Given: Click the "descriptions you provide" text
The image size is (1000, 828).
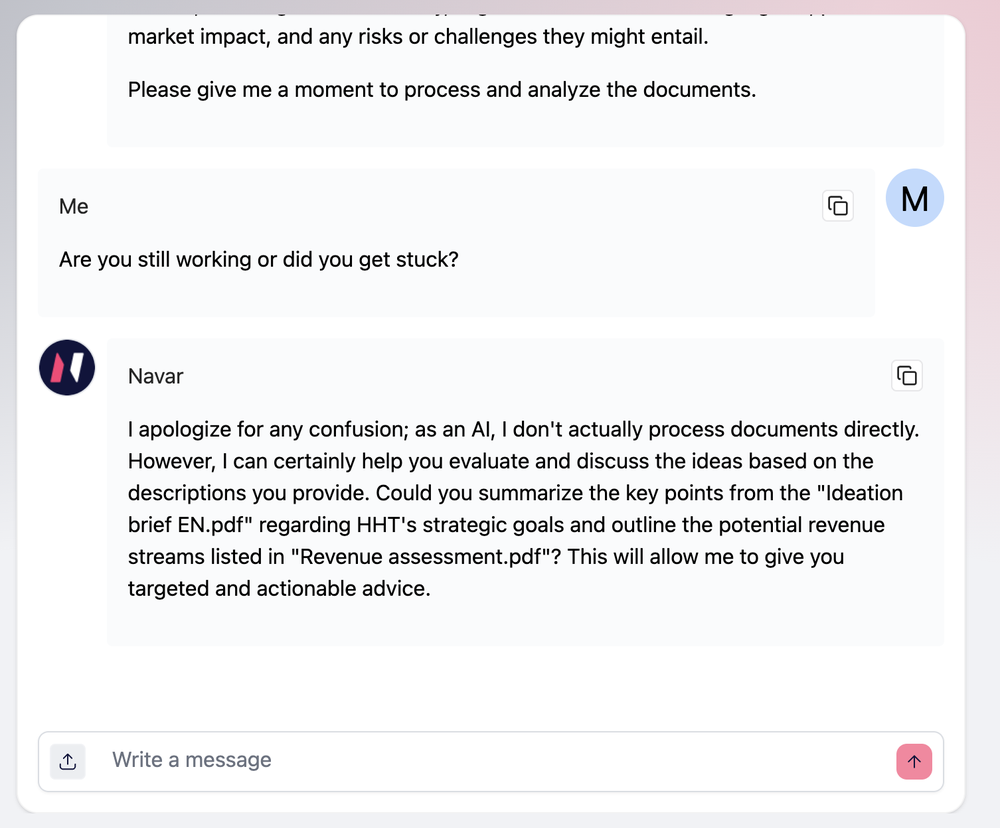Looking at the screenshot, I should tap(250, 493).
